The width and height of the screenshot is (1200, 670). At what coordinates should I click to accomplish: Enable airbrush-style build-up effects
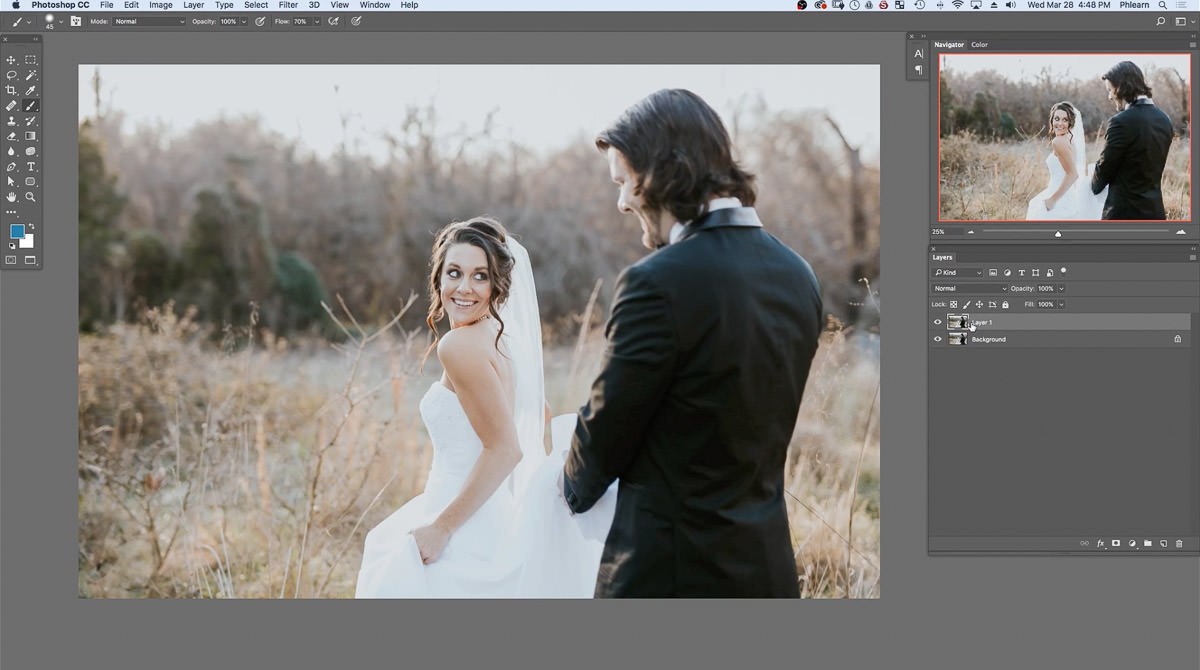click(333, 21)
